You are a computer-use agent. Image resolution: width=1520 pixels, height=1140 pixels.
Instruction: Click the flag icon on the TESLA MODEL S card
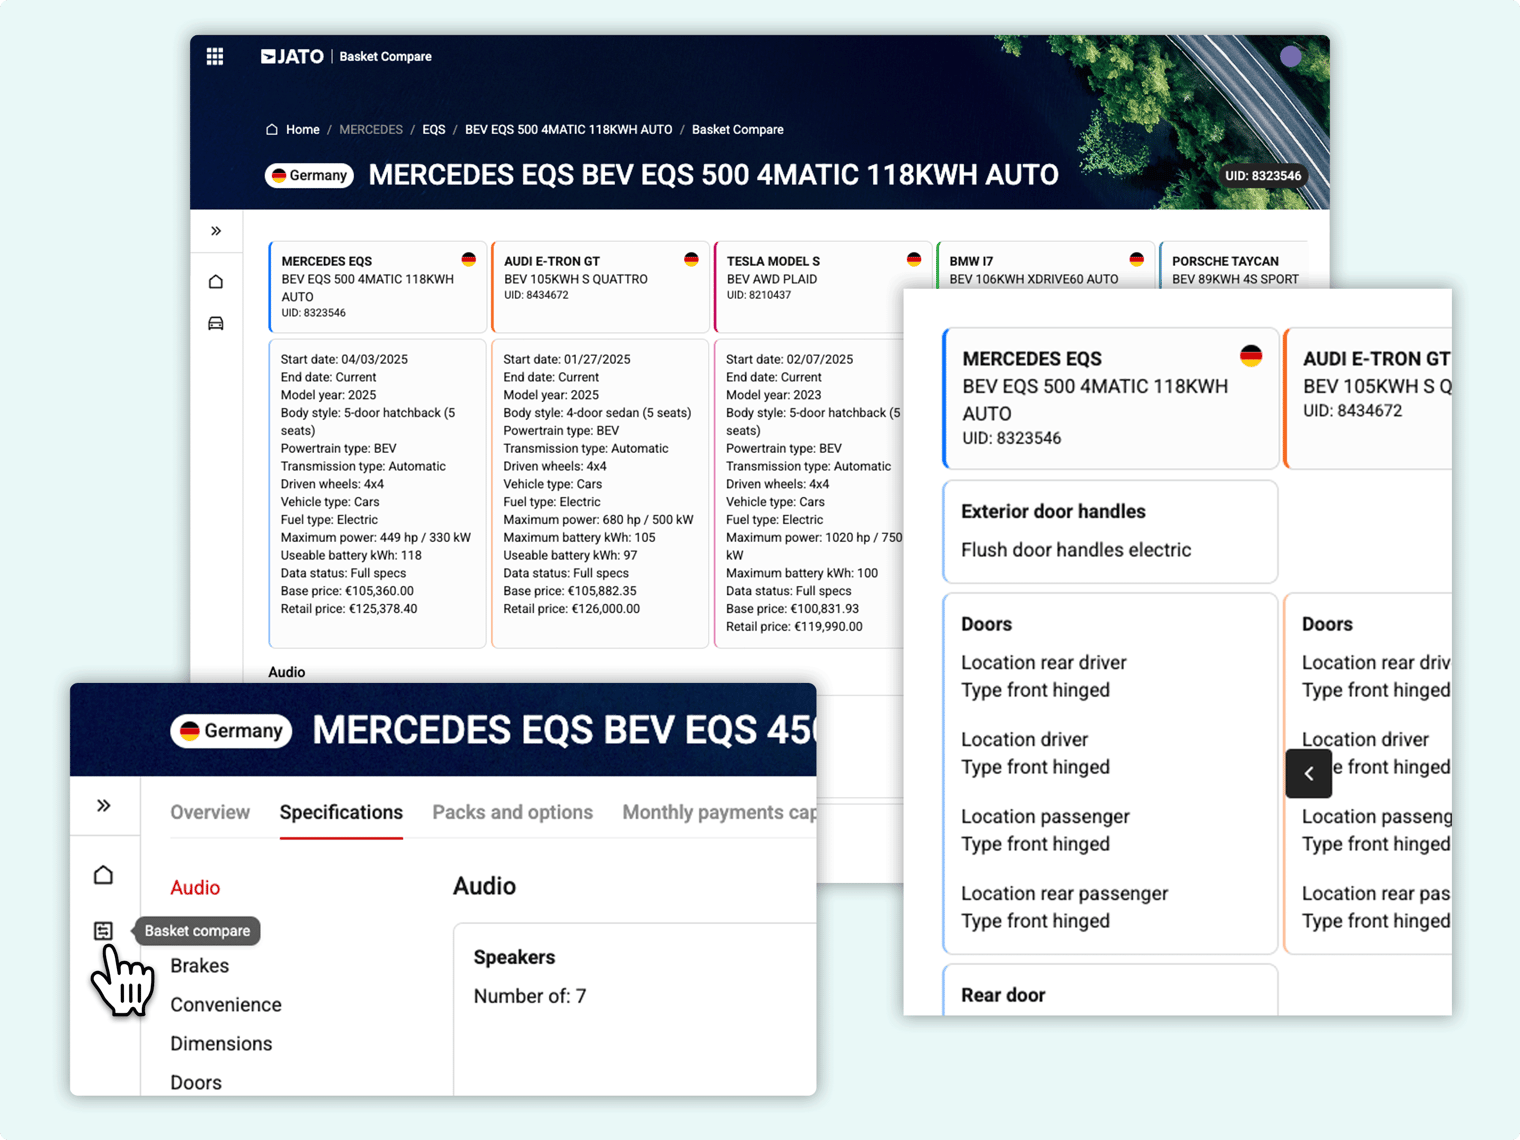click(913, 260)
